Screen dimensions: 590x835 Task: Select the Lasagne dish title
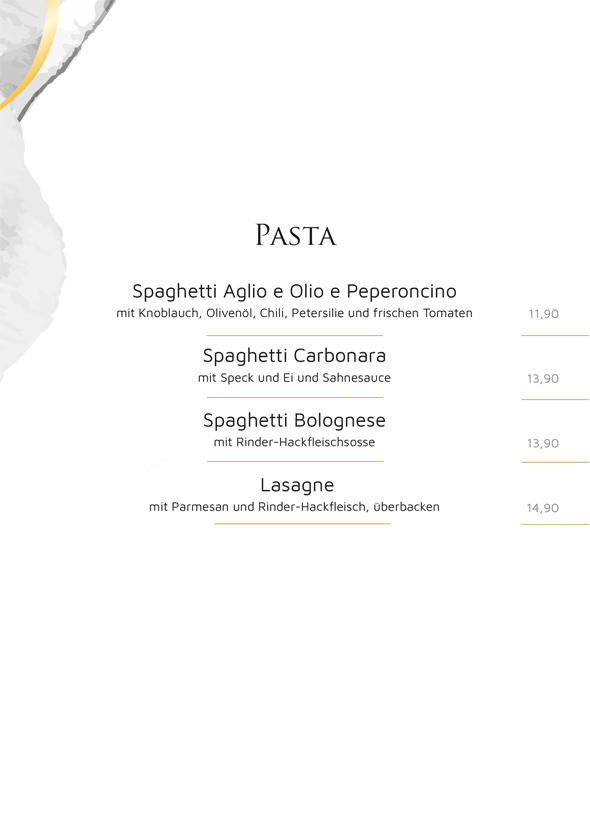[297, 485]
